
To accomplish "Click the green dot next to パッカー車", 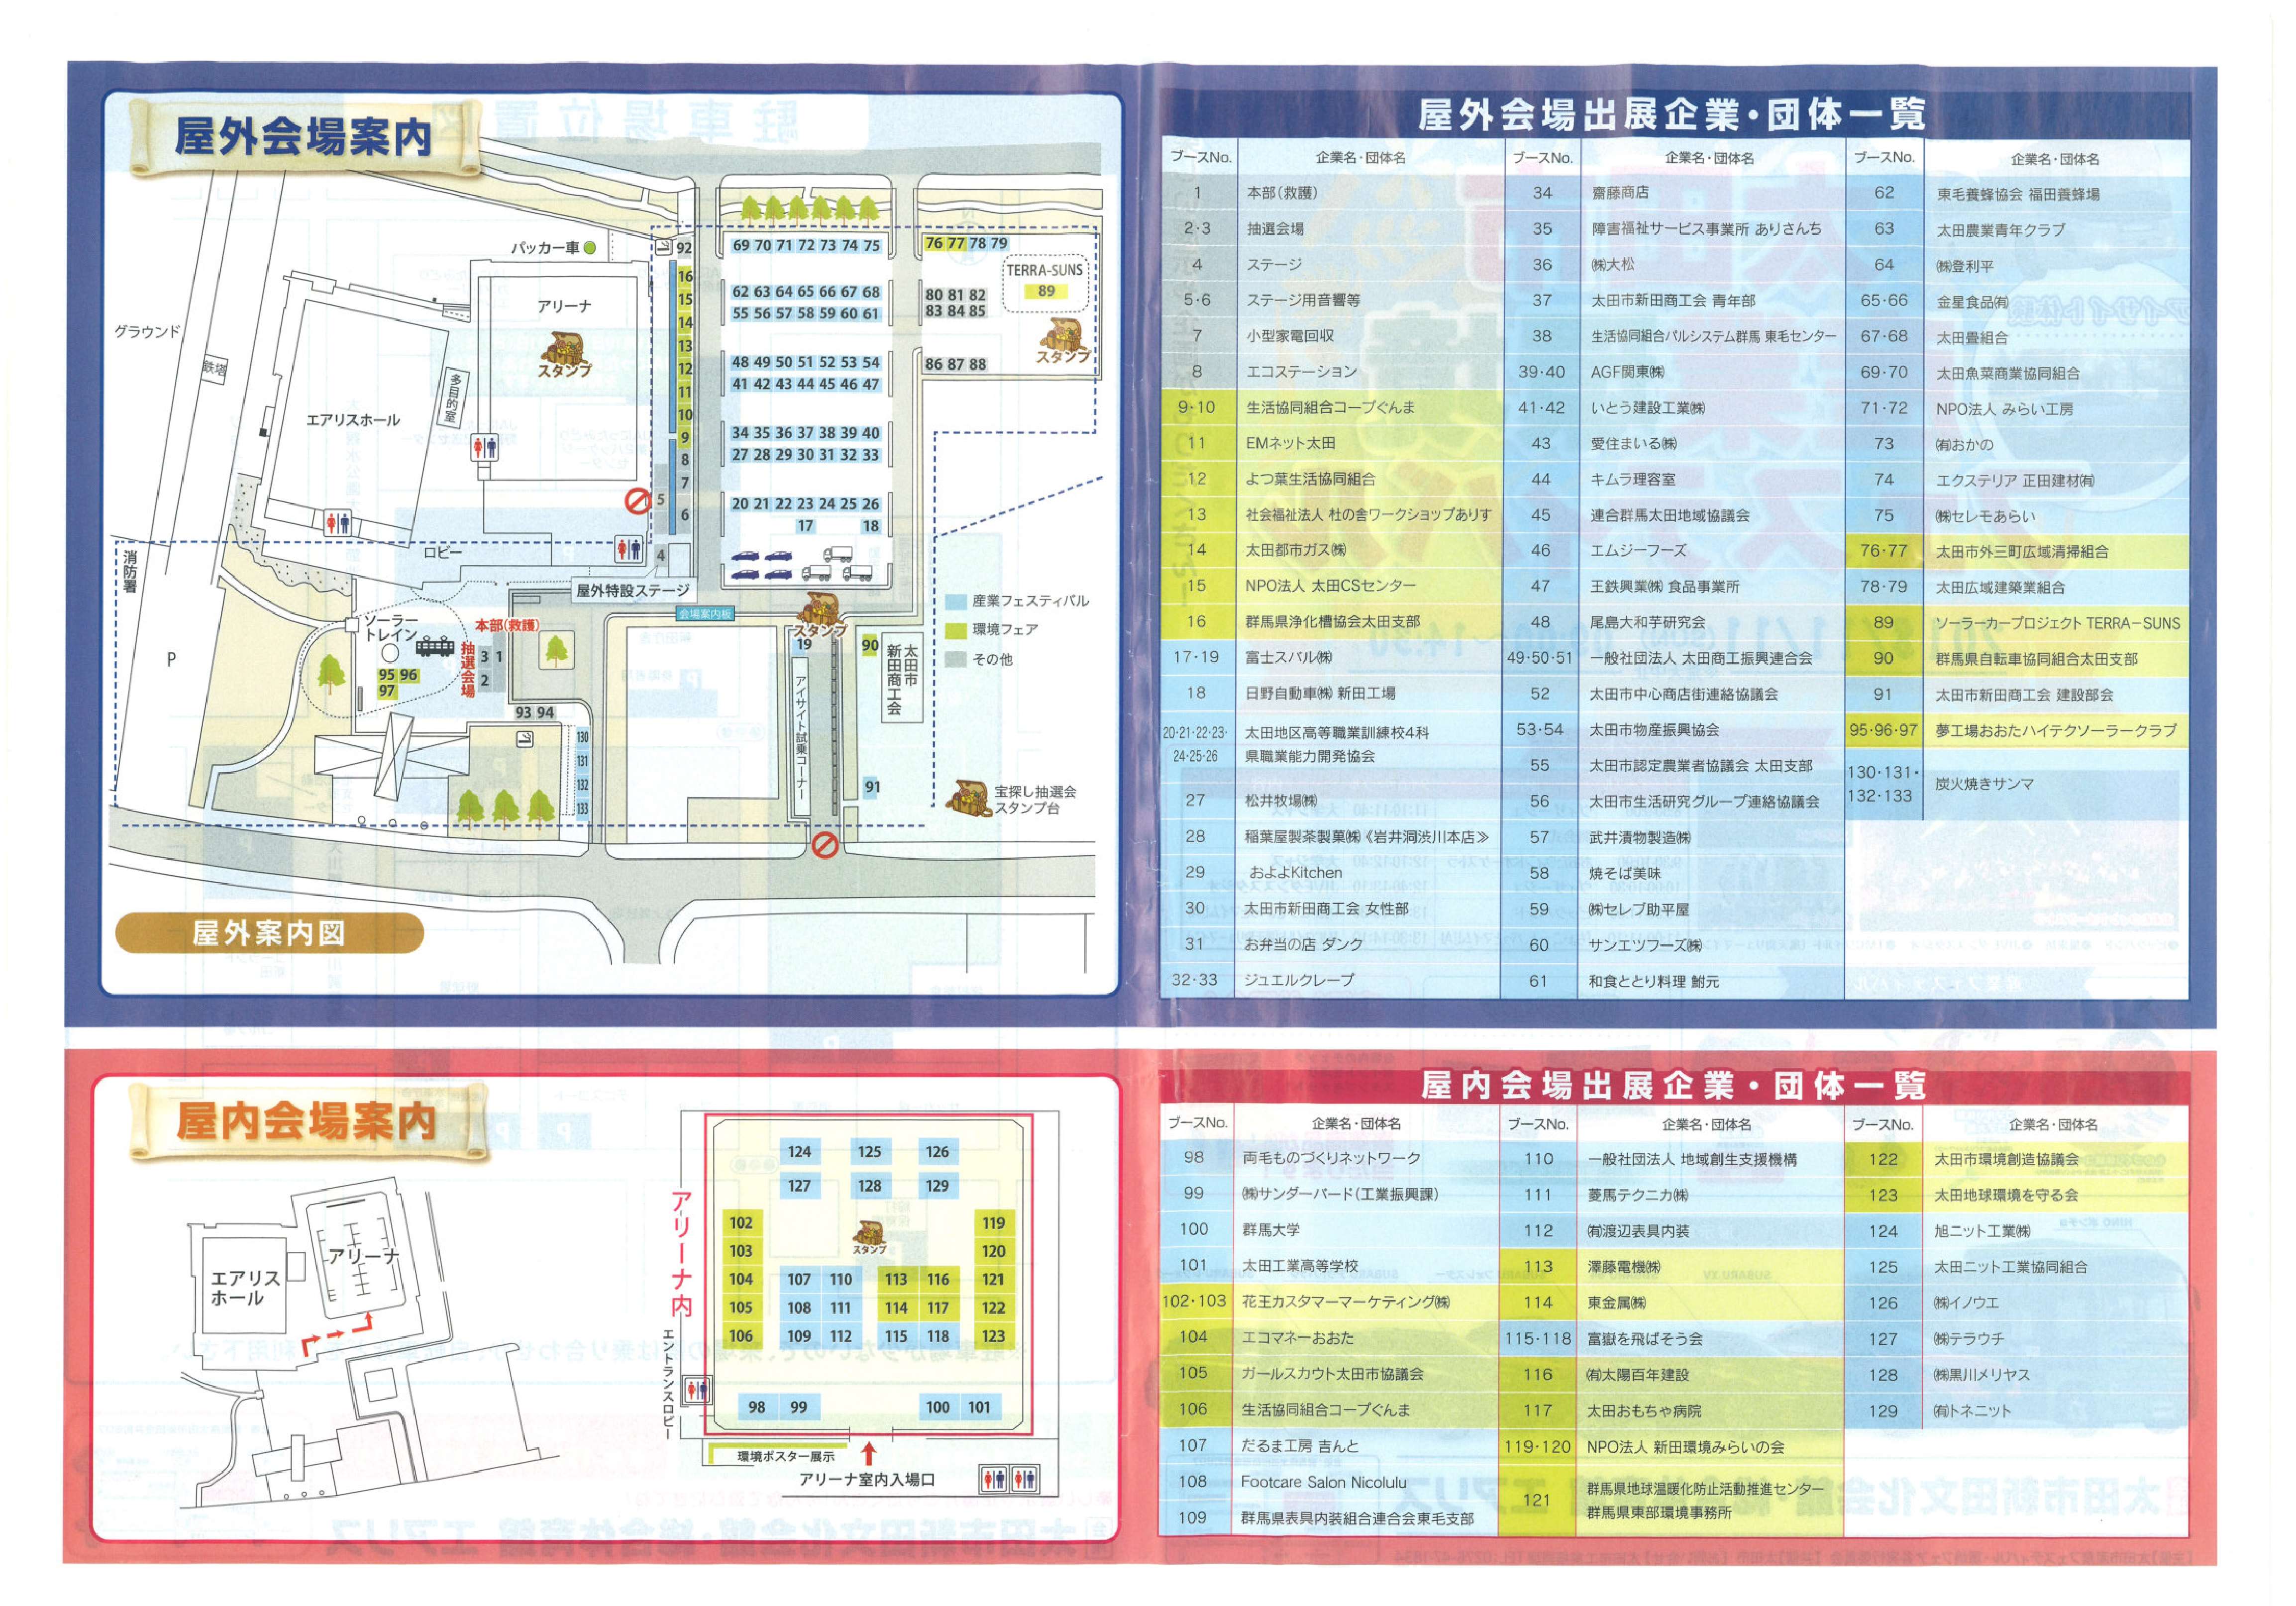I will point(590,247).
